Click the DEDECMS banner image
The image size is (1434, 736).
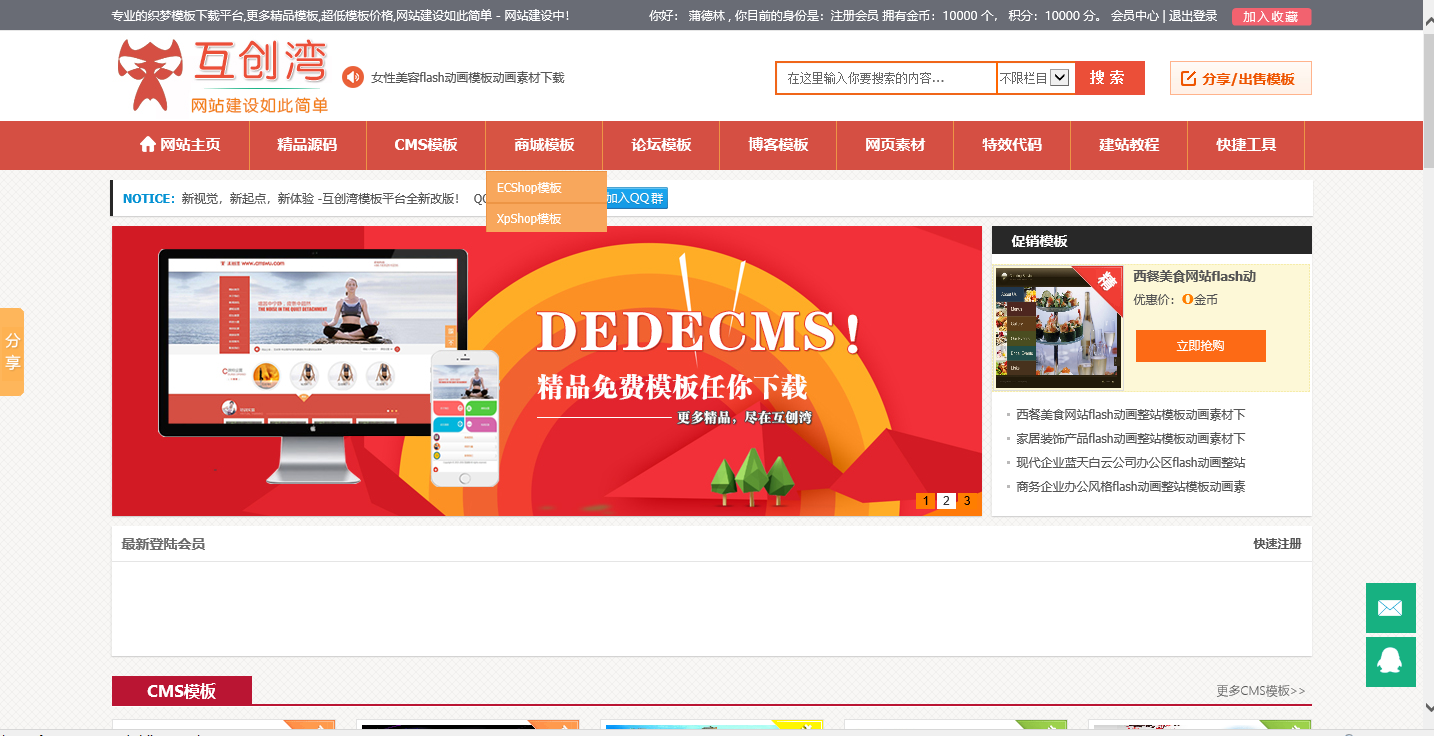(x=547, y=371)
